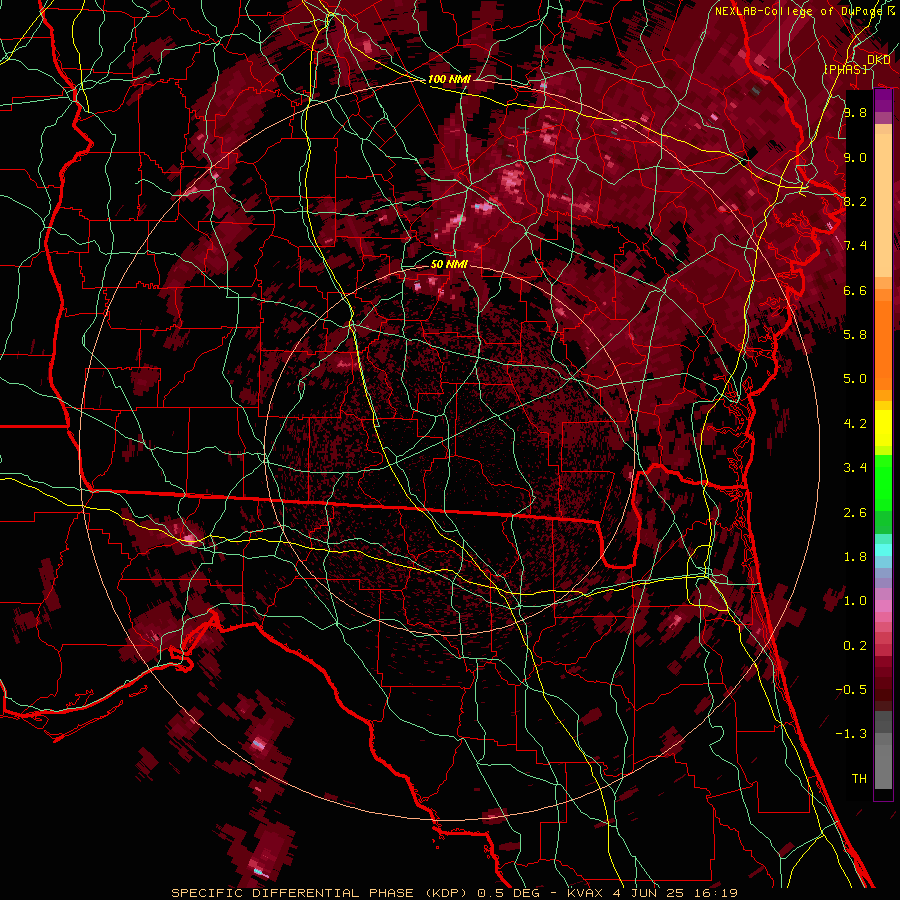The width and height of the screenshot is (900, 900).
Task: Click the 4.2 value on the scale
Action: pos(855,424)
